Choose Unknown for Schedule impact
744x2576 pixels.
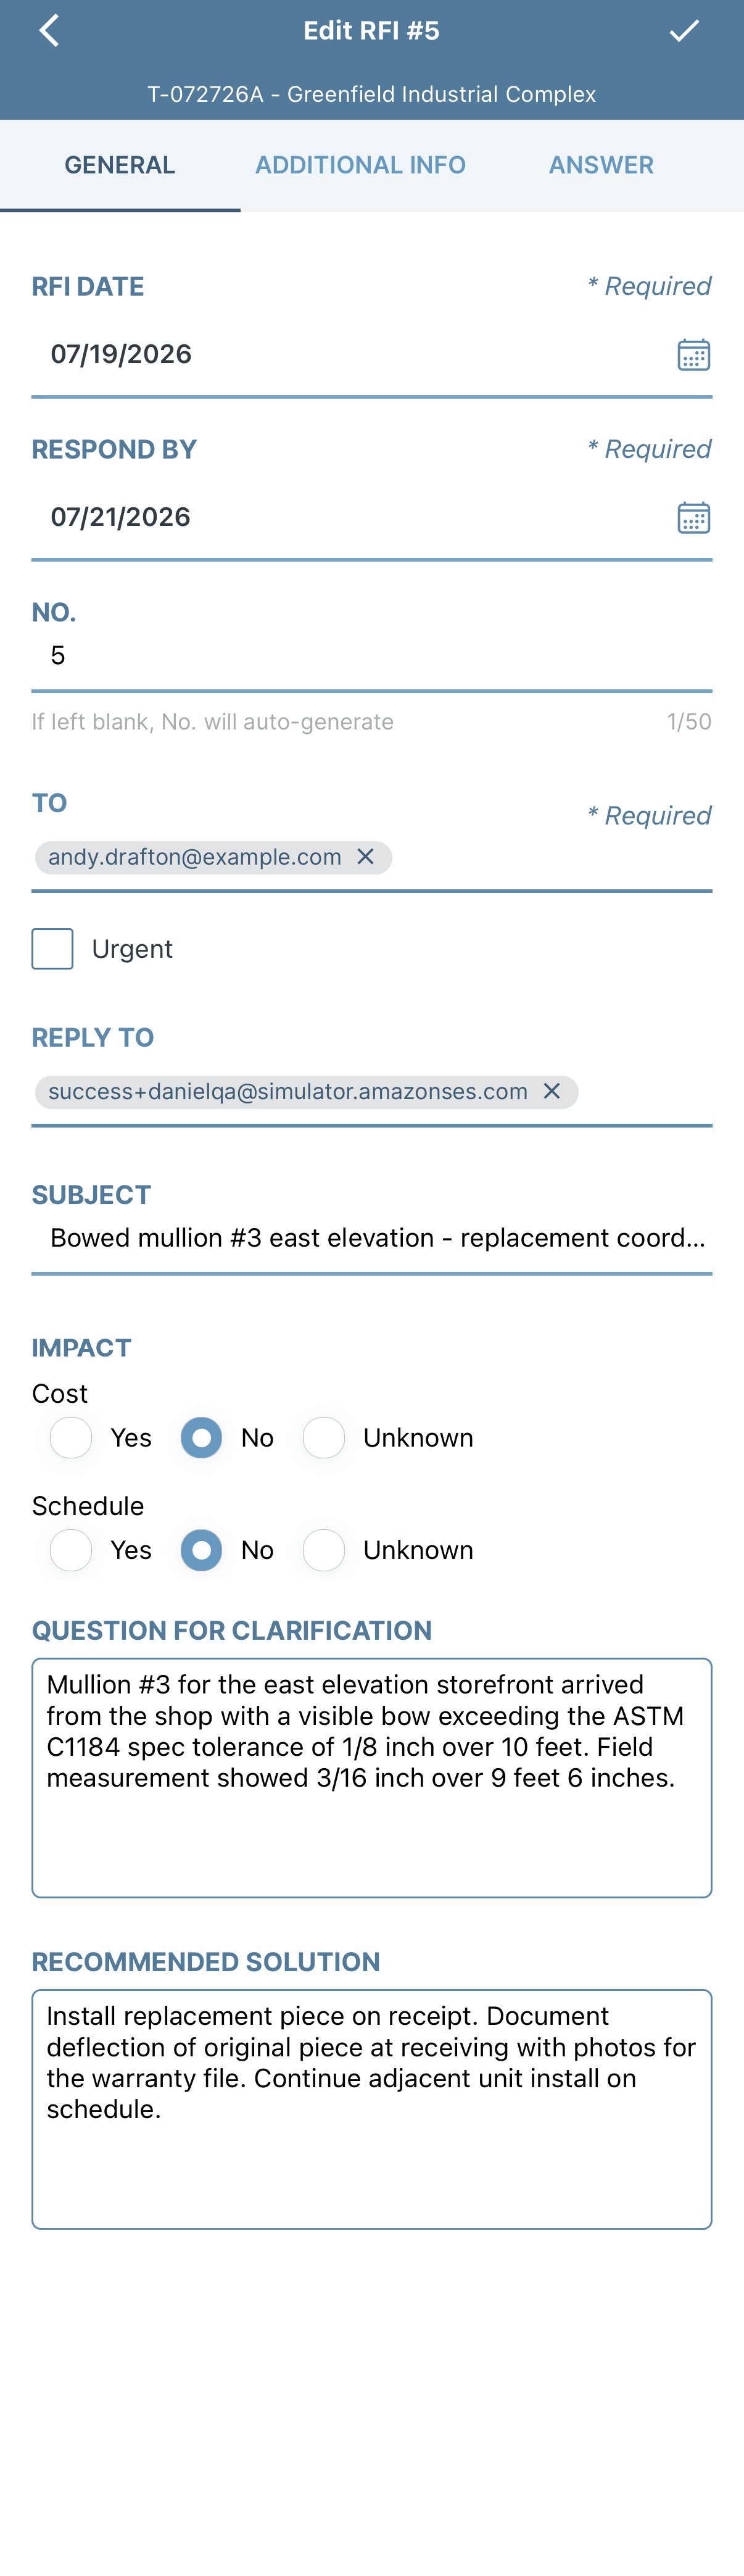pos(324,1549)
